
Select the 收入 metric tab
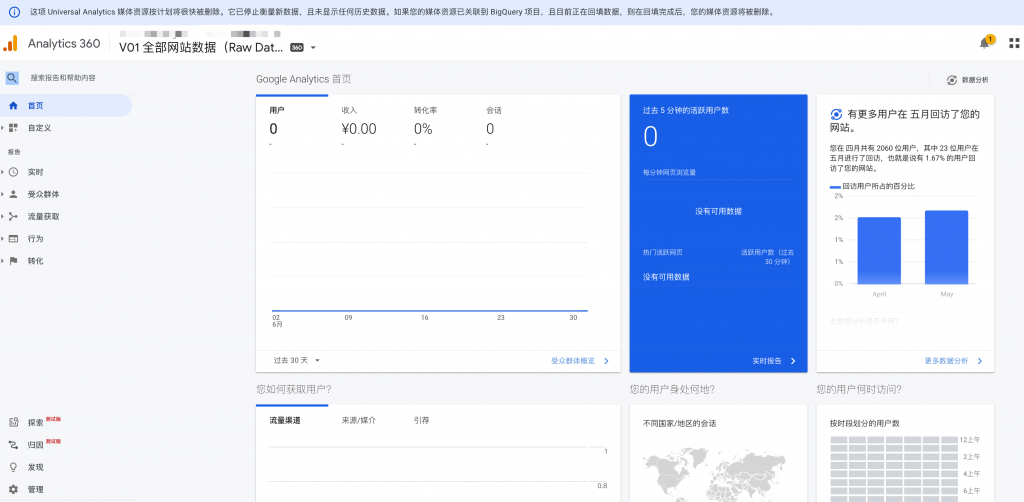[x=364, y=123]
